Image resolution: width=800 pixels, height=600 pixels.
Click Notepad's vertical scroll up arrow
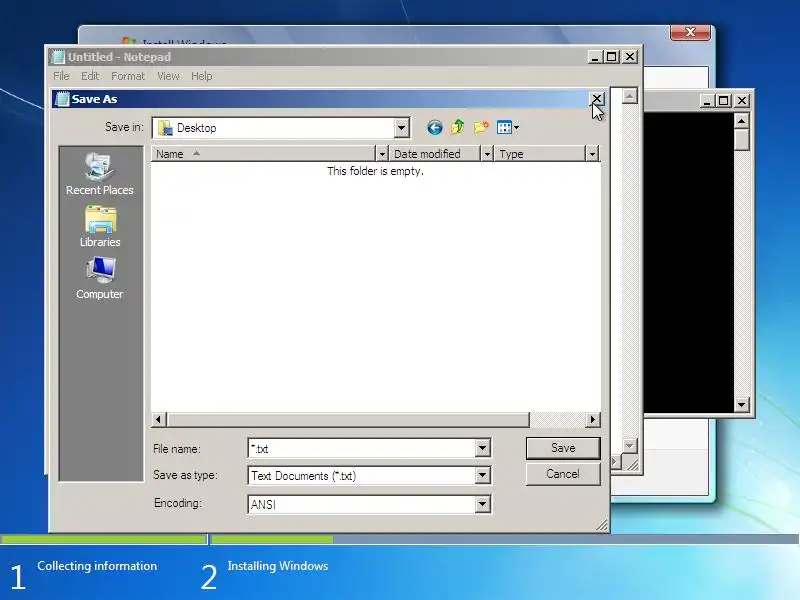630,95
